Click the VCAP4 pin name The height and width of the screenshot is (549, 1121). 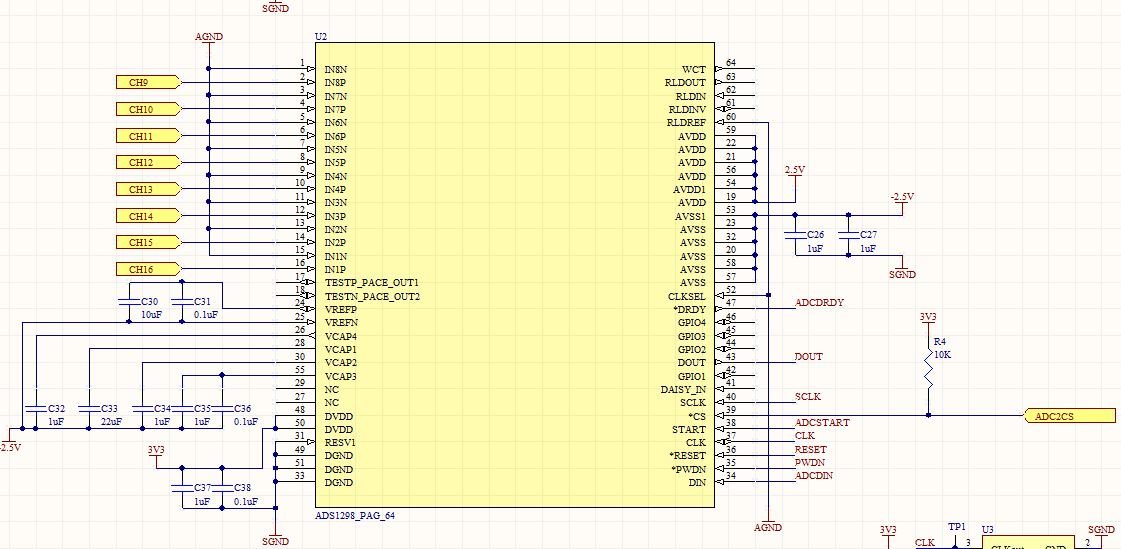click(340, 337)
